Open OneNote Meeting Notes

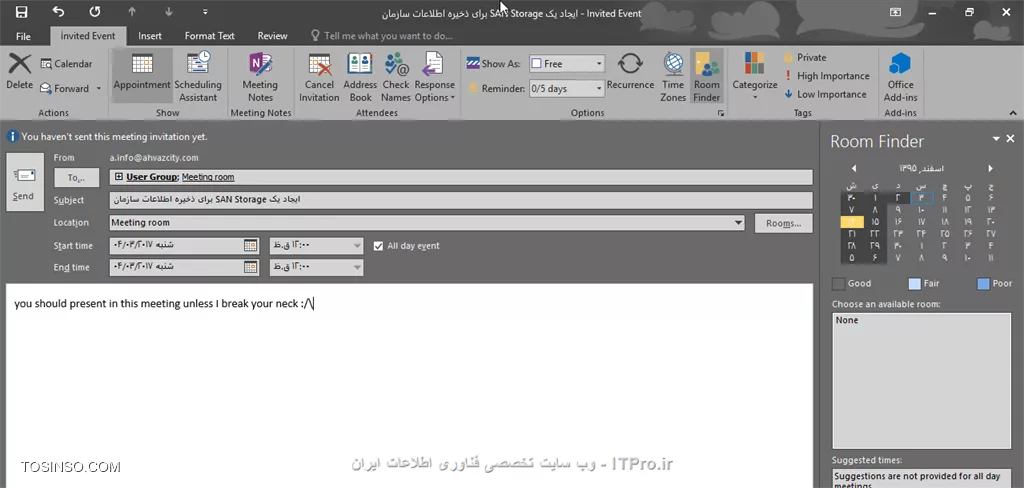pos(260,76)
